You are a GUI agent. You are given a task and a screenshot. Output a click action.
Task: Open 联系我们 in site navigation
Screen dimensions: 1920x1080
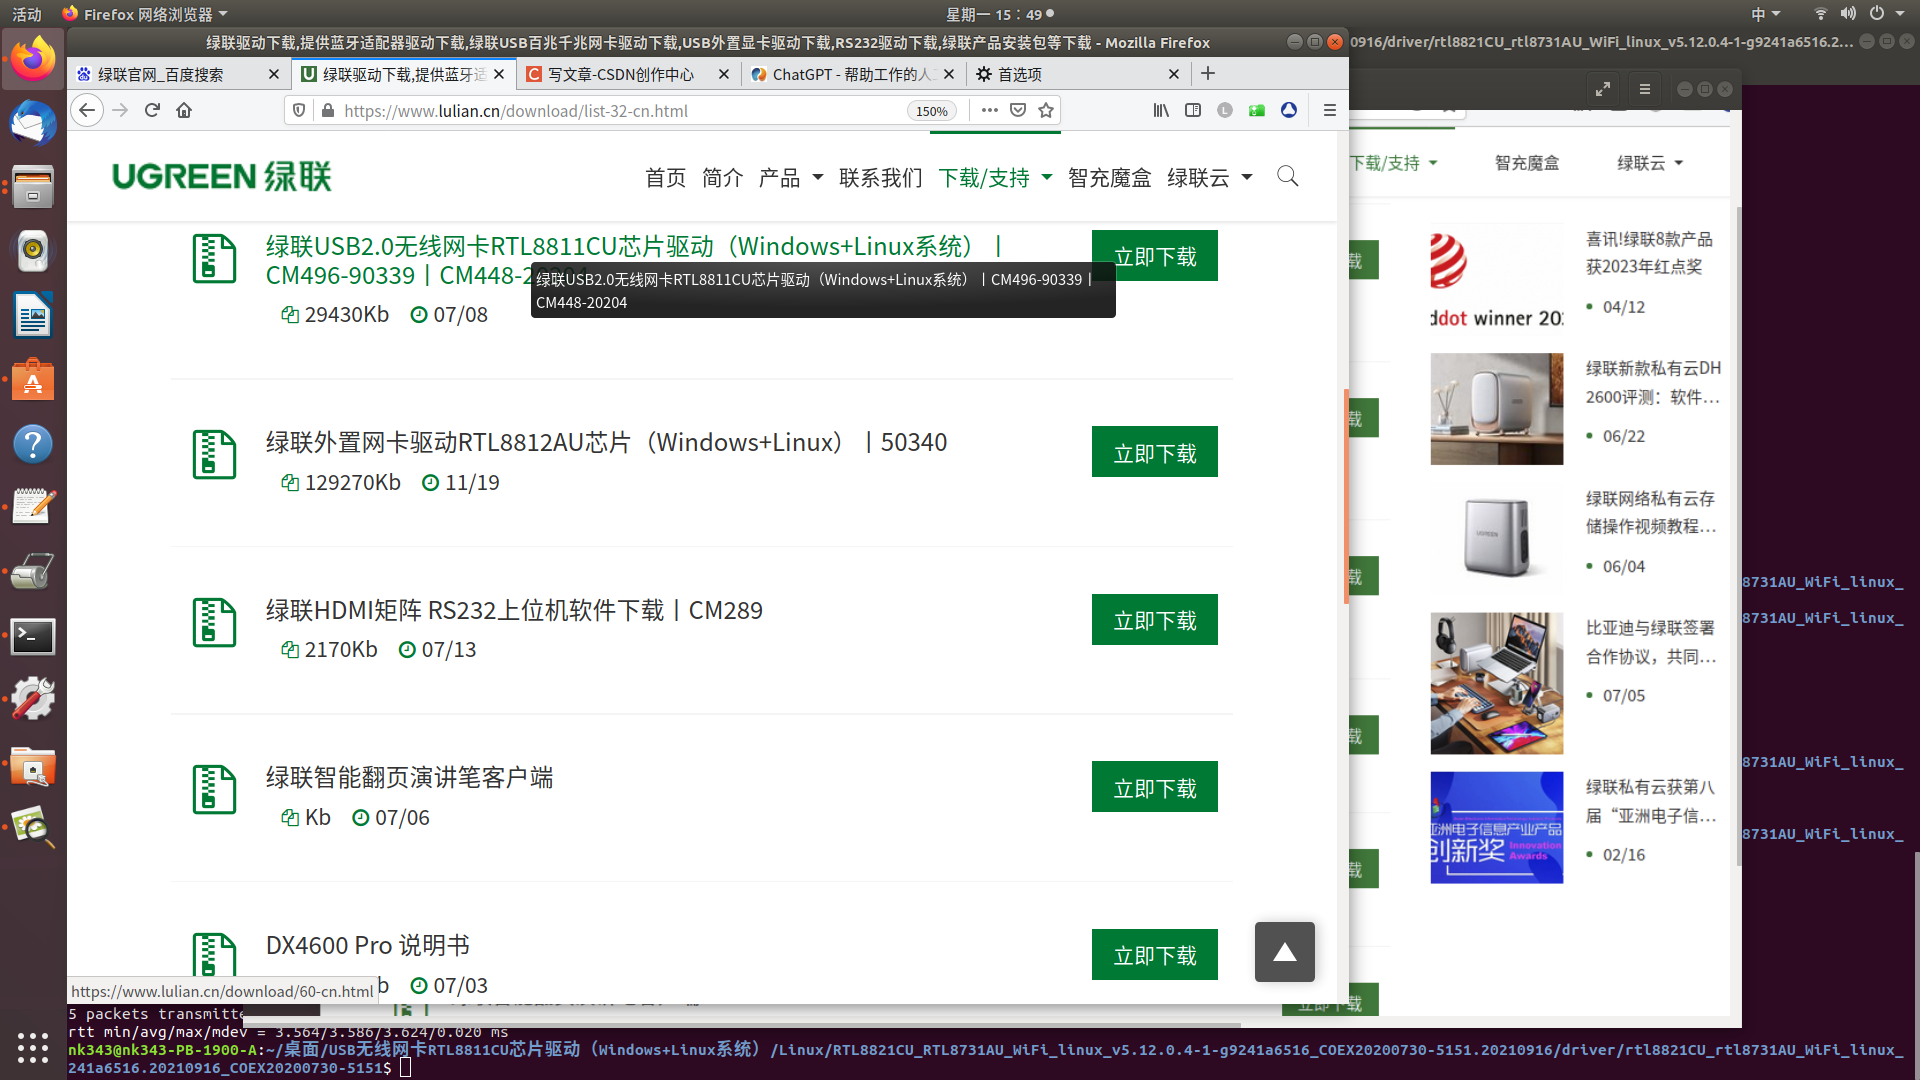[x=881, y=178]
